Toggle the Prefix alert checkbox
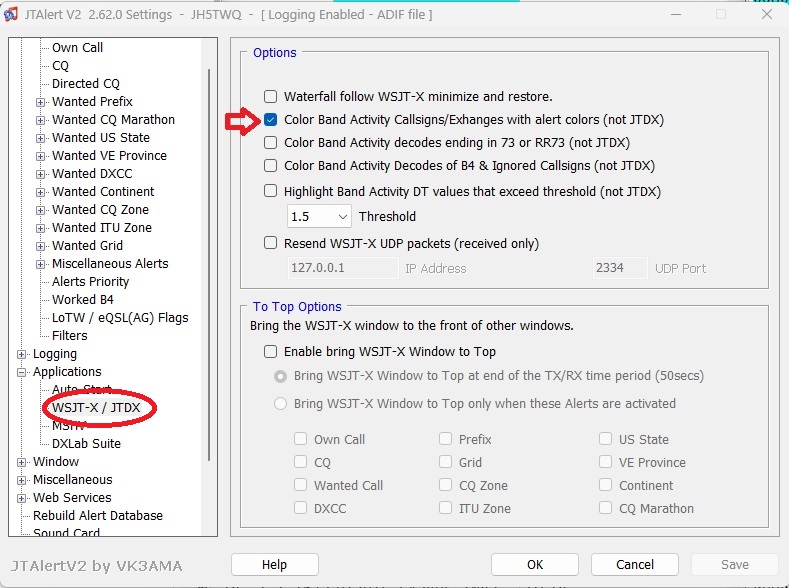 tap(445, 439)
